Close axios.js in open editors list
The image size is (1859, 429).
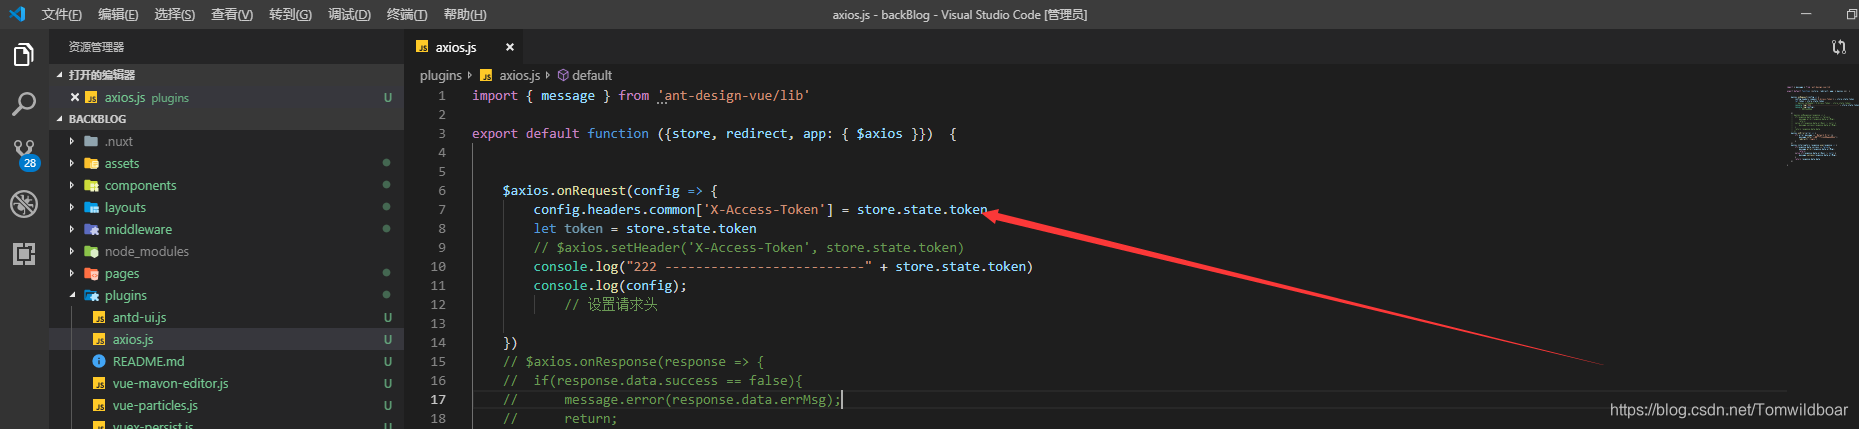(75, 97)
